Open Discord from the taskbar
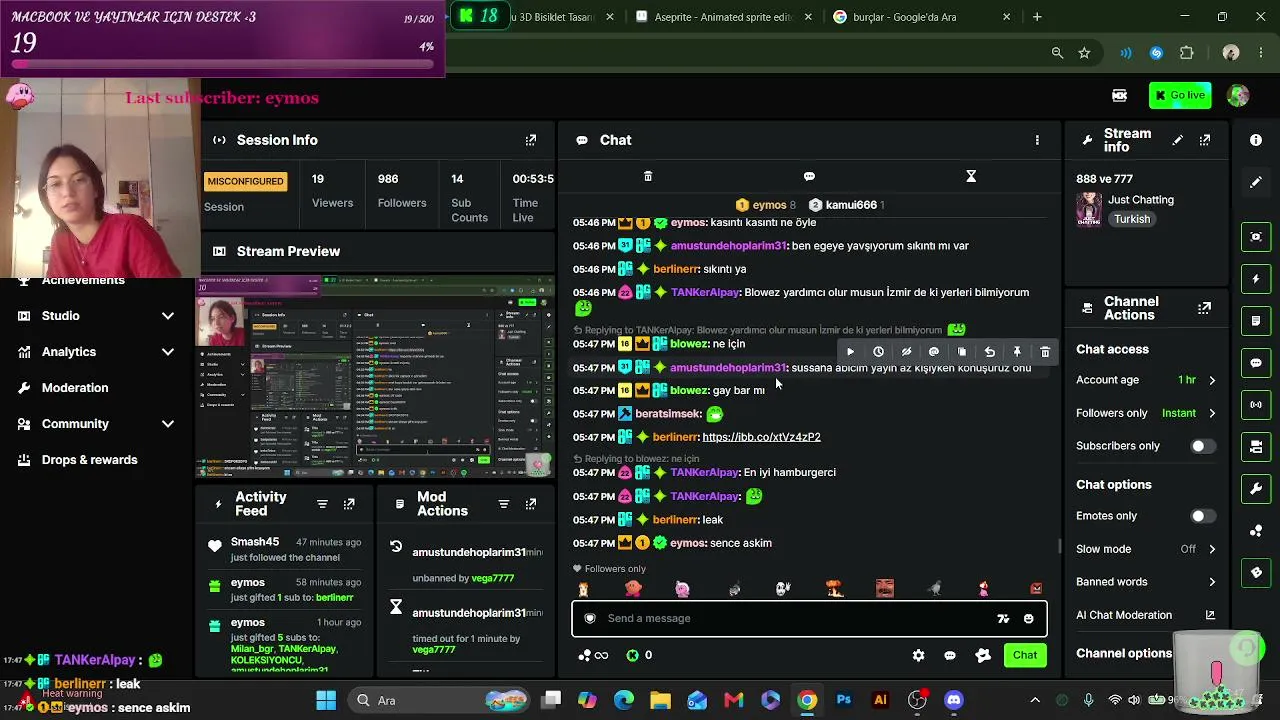This screenshot has height=720, width=1280. 953,701
